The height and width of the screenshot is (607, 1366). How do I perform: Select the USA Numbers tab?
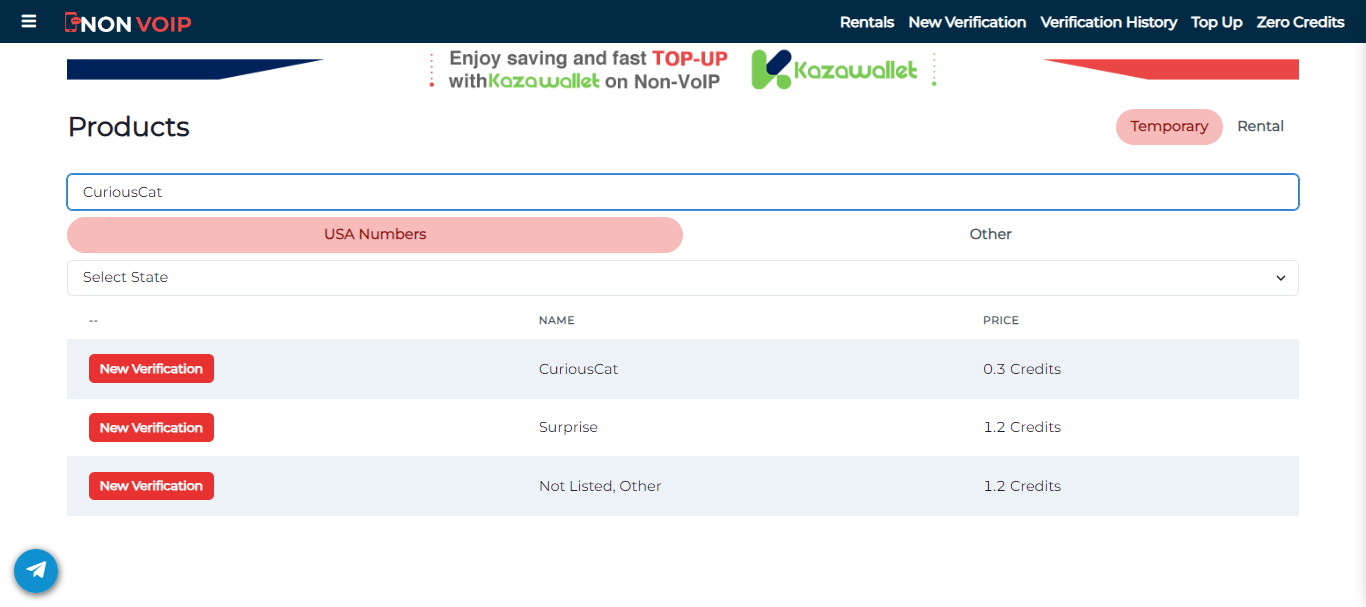coord(374,234)
